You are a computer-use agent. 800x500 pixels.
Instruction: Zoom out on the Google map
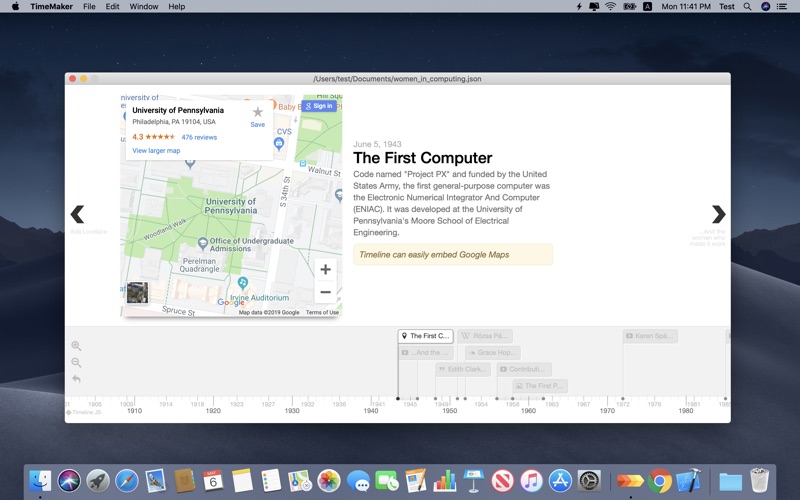pos(326,292)
